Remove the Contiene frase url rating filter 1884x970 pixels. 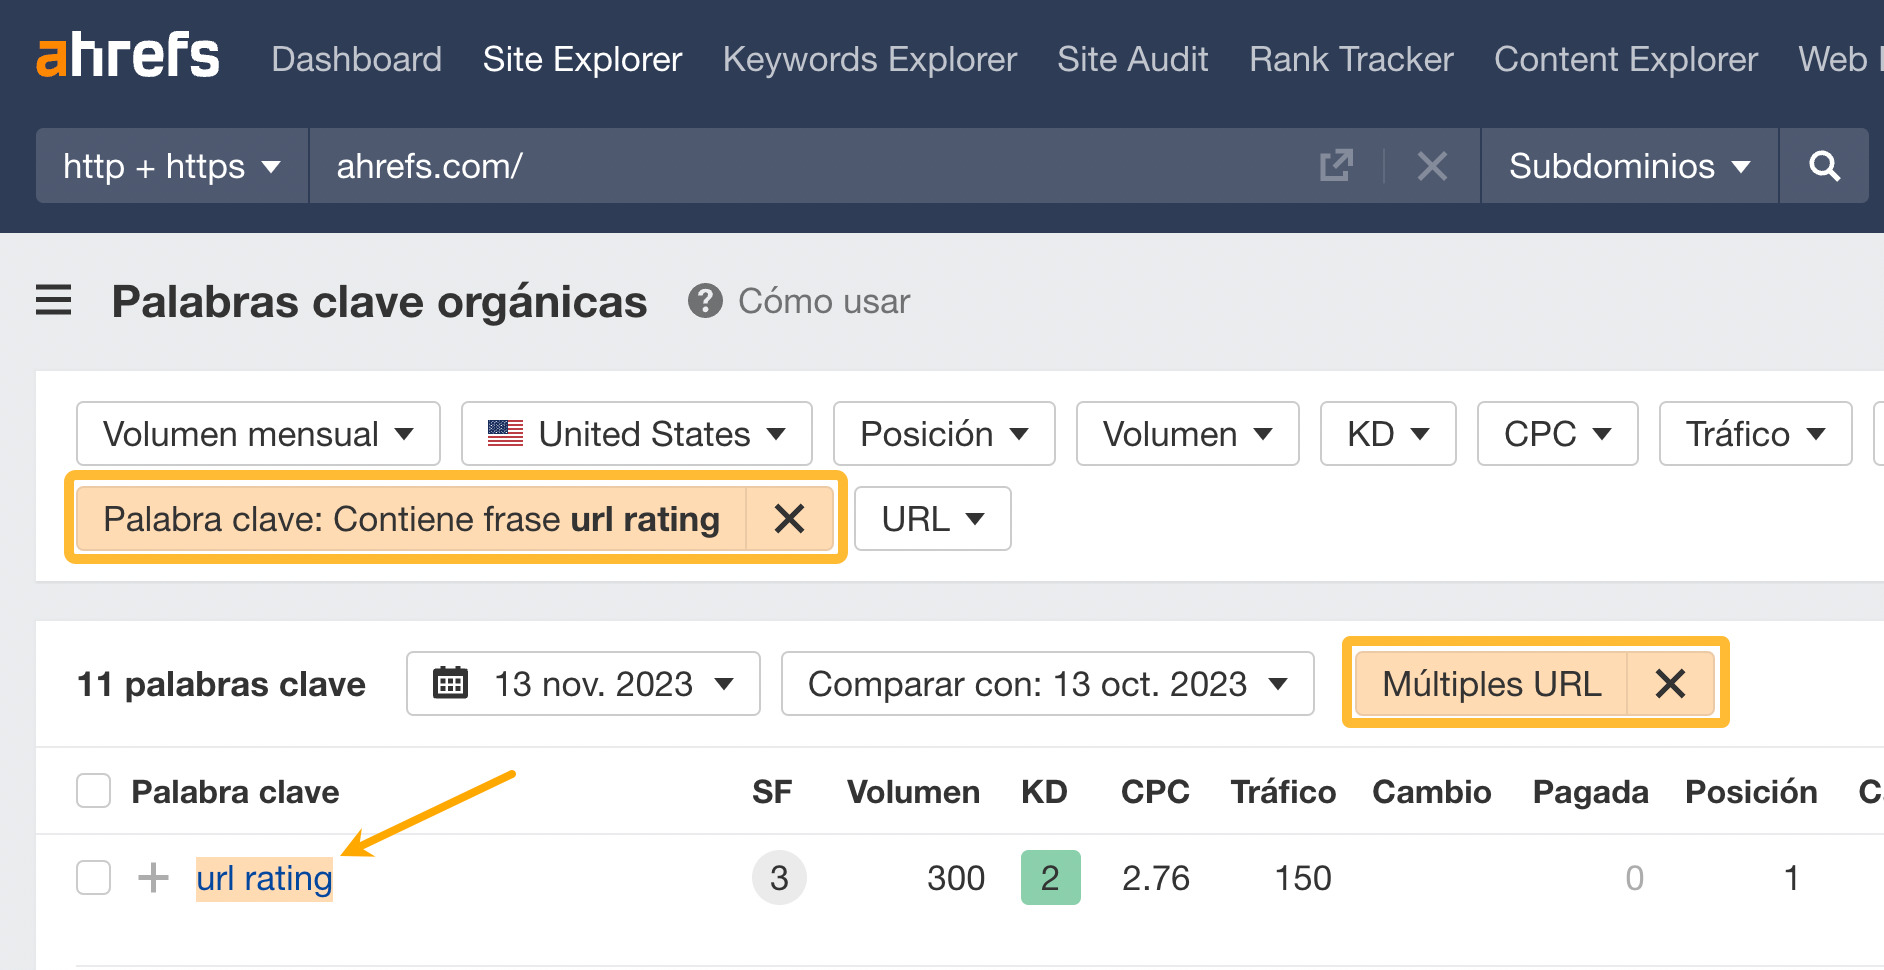(x=790, y=519)
